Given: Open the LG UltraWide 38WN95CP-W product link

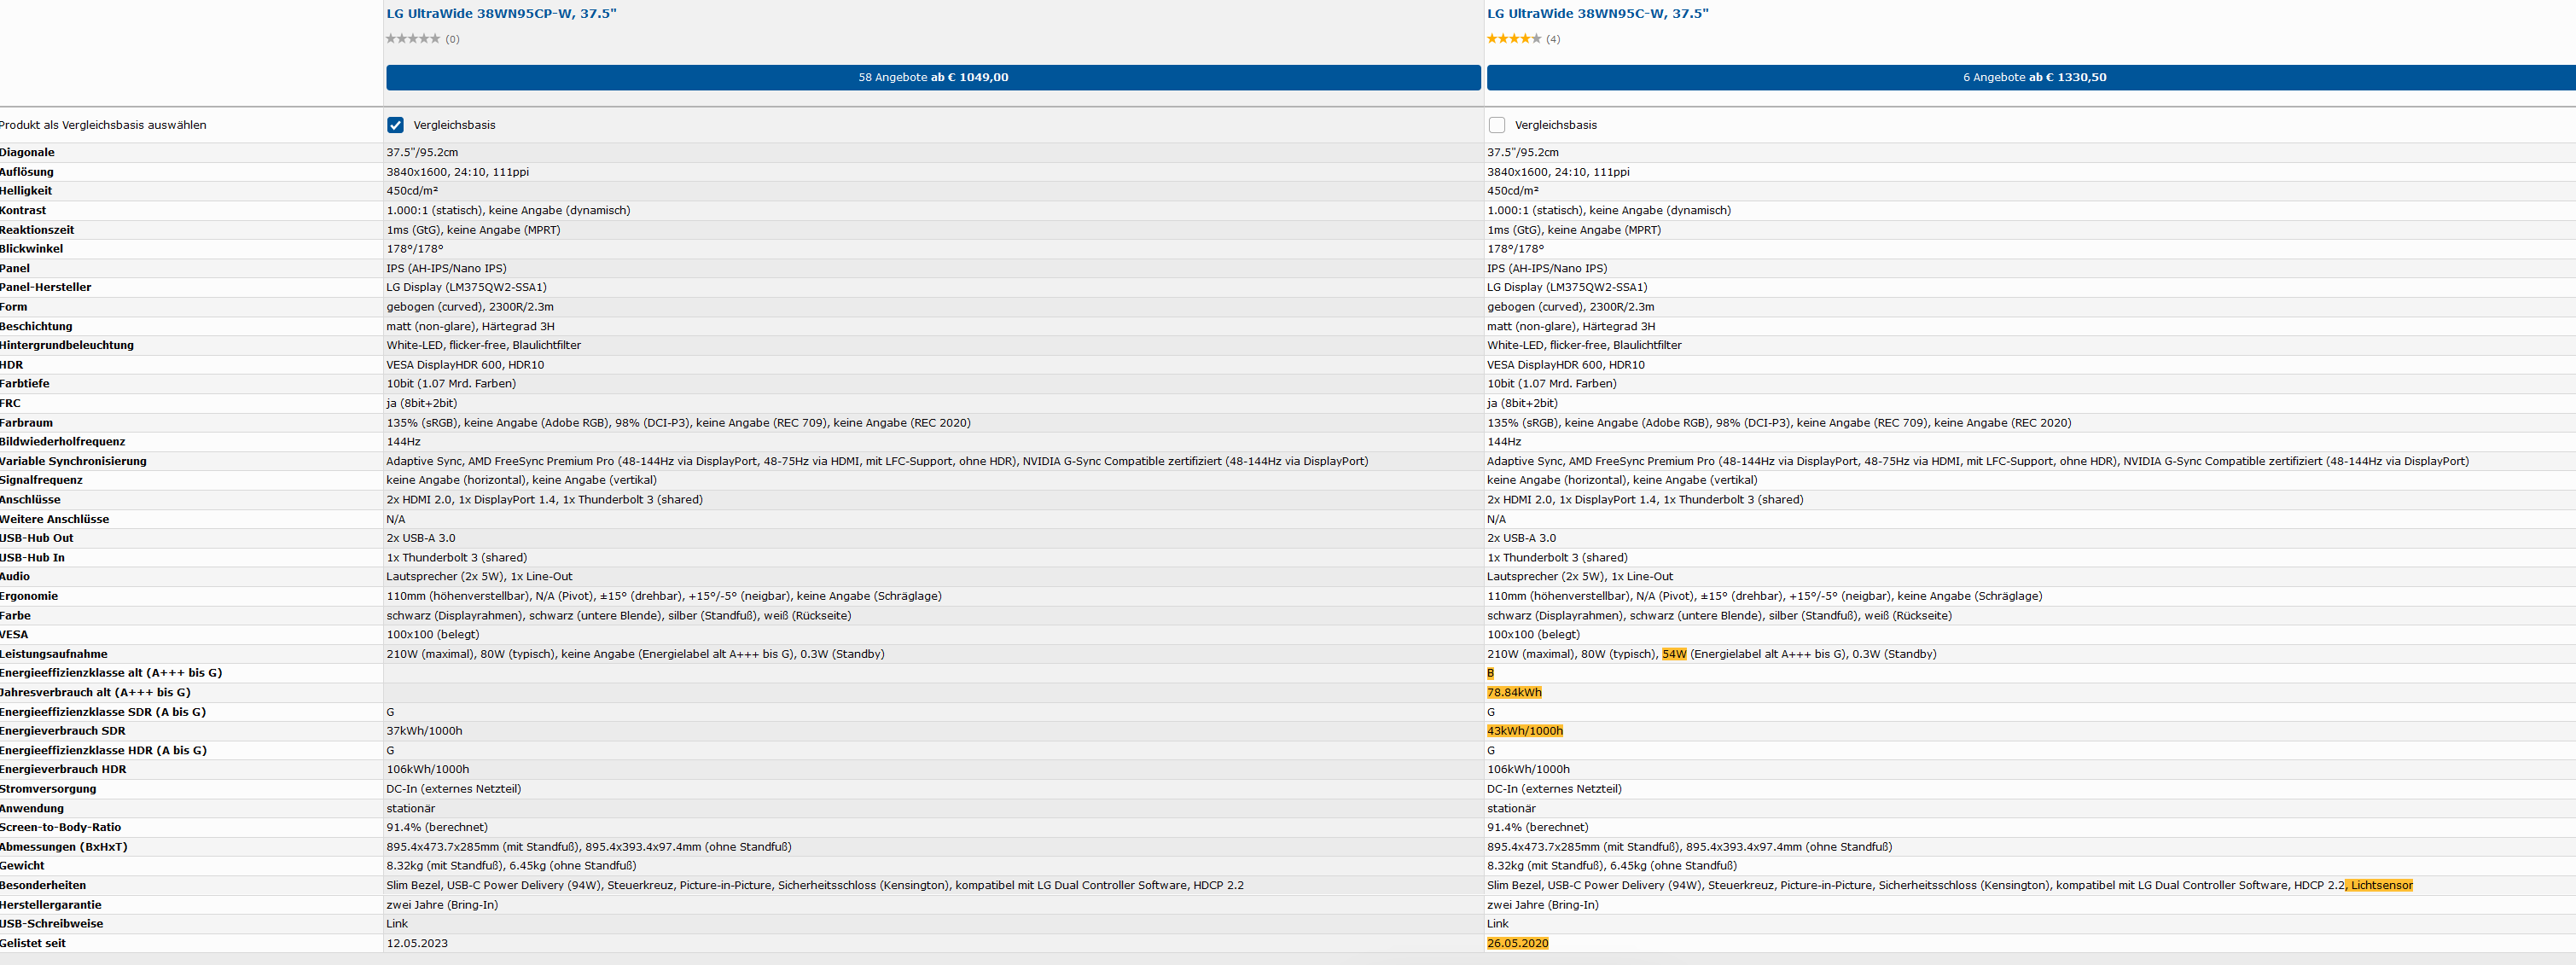Looking at the screenshot, I should click(501, 13).
